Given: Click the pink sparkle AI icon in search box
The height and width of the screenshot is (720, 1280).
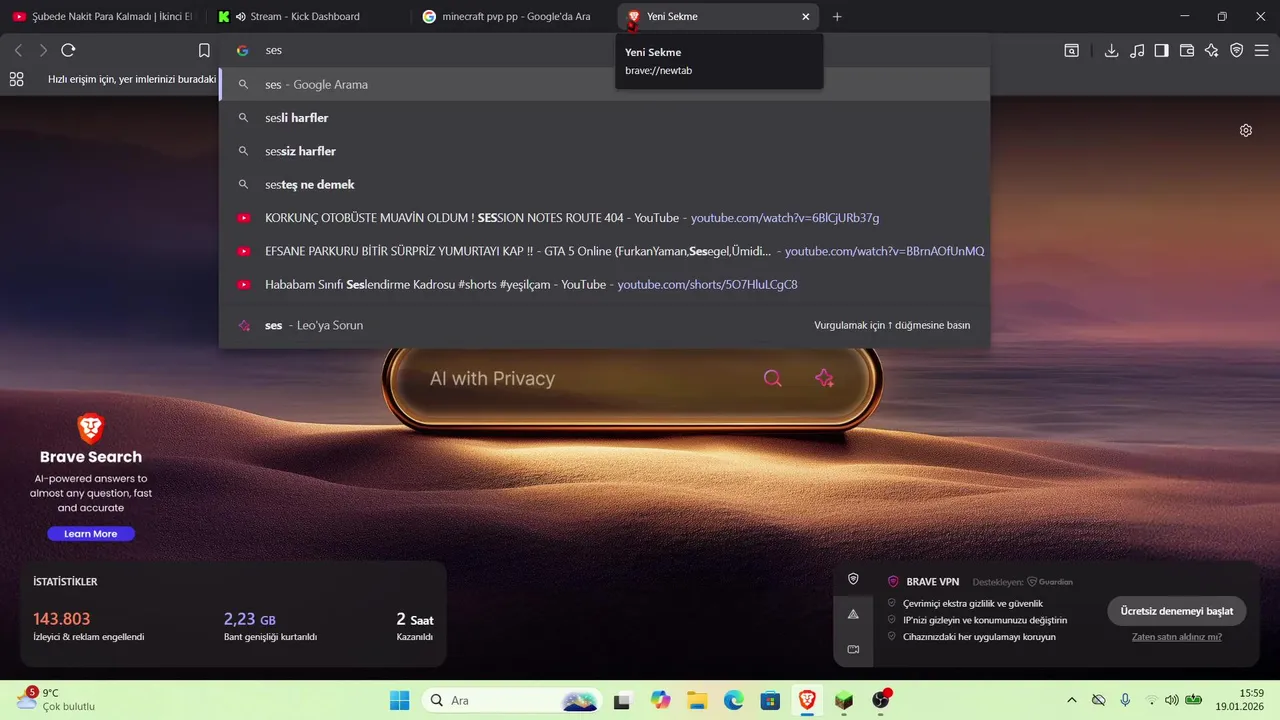Looking at the screenshot, I should pos(824,378).
